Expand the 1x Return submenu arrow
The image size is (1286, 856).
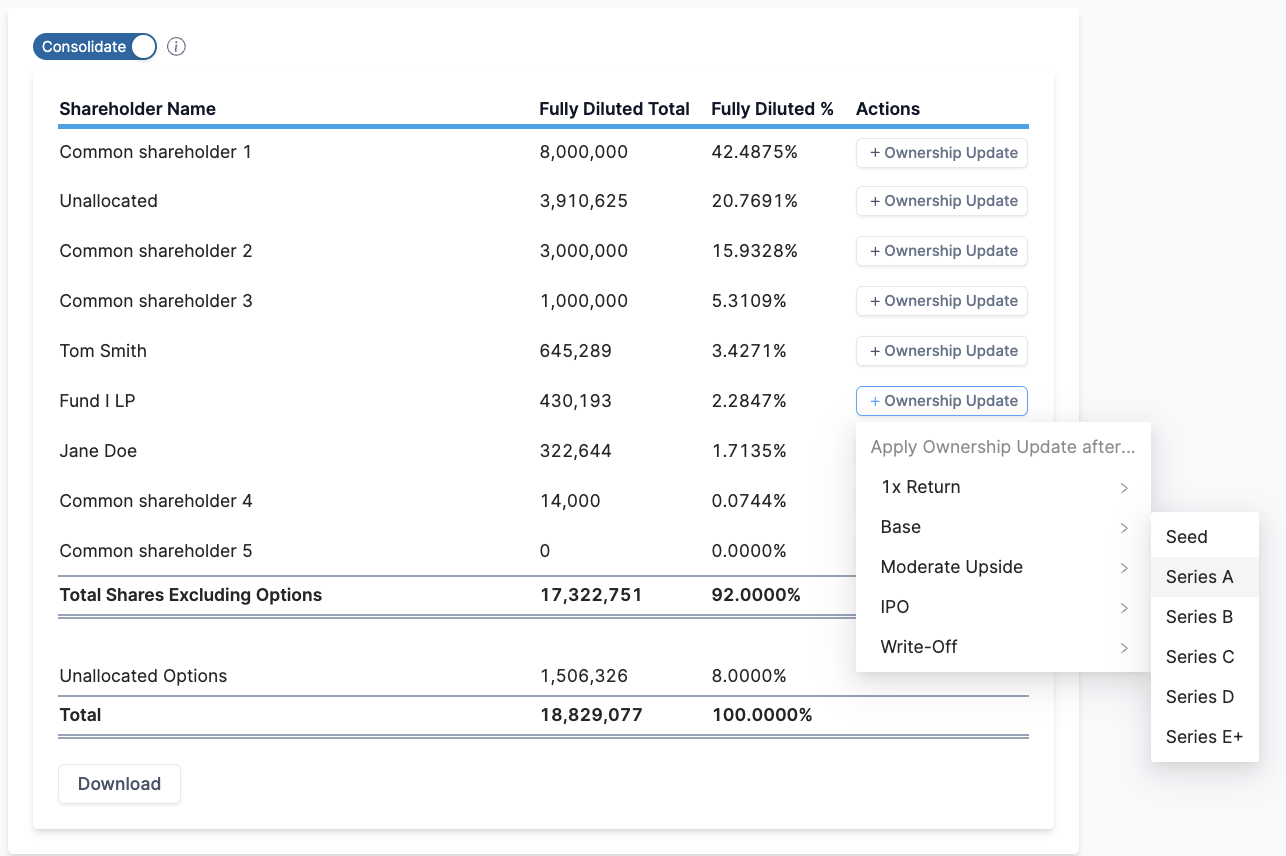click(1124, 488)
